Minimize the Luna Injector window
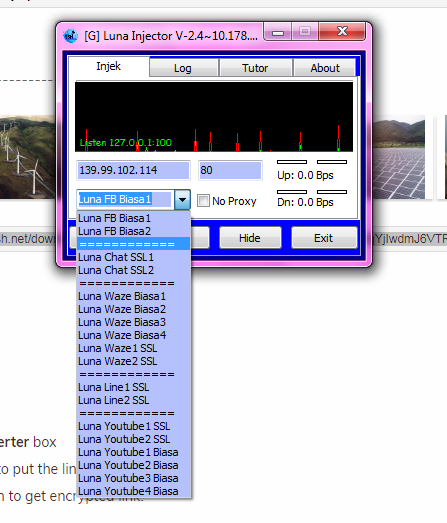 [278, 32]
